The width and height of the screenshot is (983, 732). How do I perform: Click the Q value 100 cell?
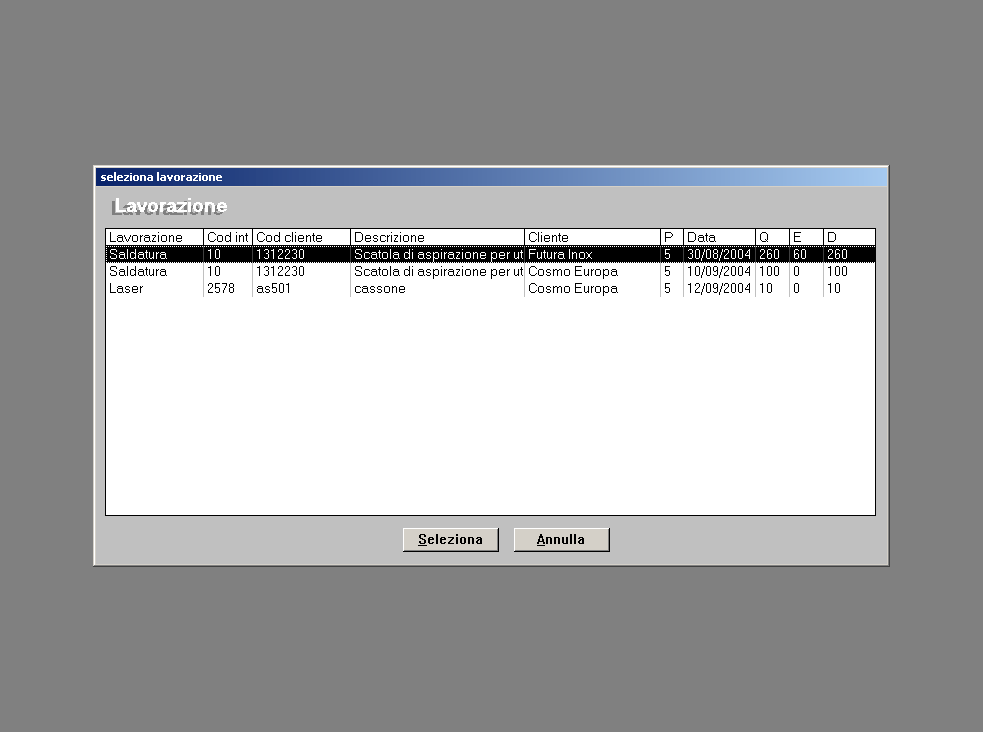coord(772,271)
